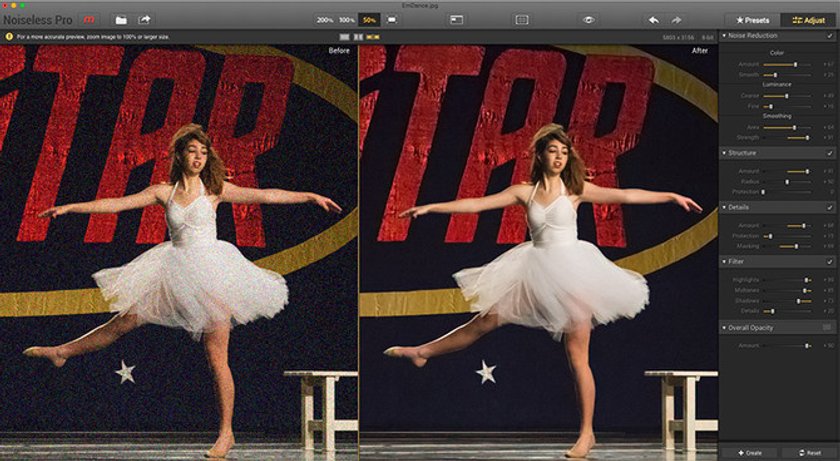The width and height of the screenshot is (840, 461).
Task: Click the accurate preview hint message
Action: pos(93,37)
